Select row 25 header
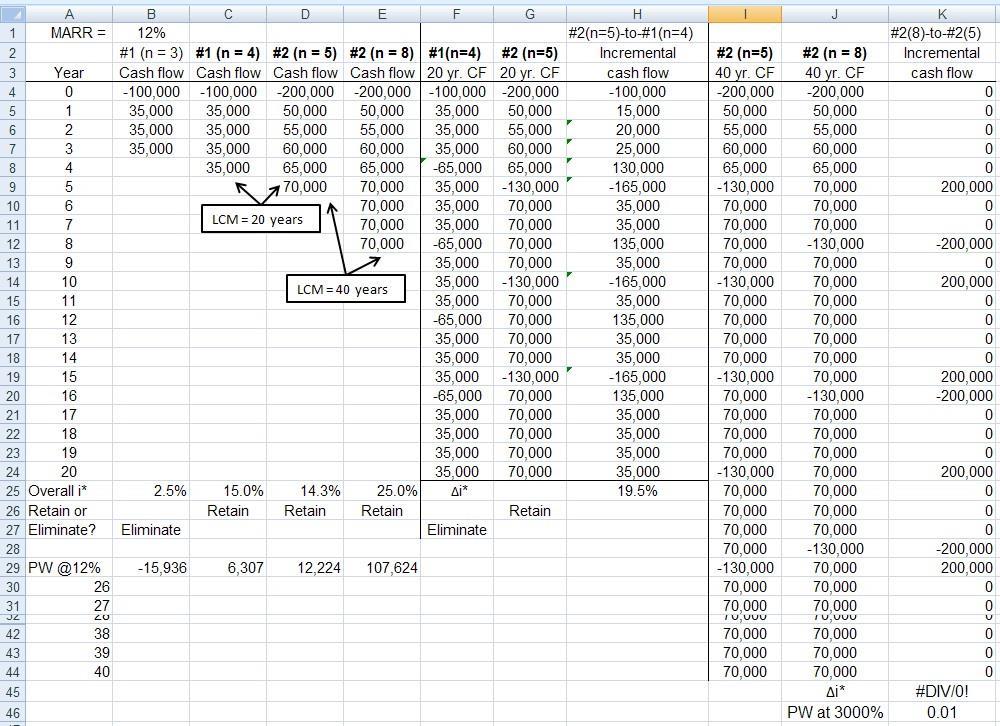Viewport: 1000px width, 726px height. pyautogui.click(x=13, y=491)
